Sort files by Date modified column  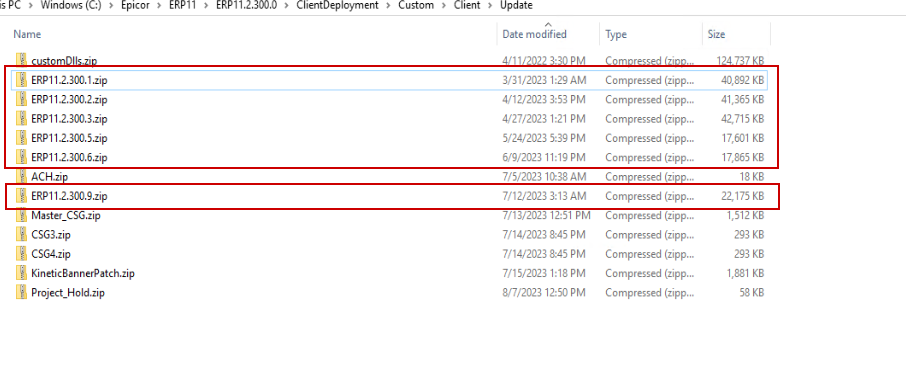[x=534, y=34]
